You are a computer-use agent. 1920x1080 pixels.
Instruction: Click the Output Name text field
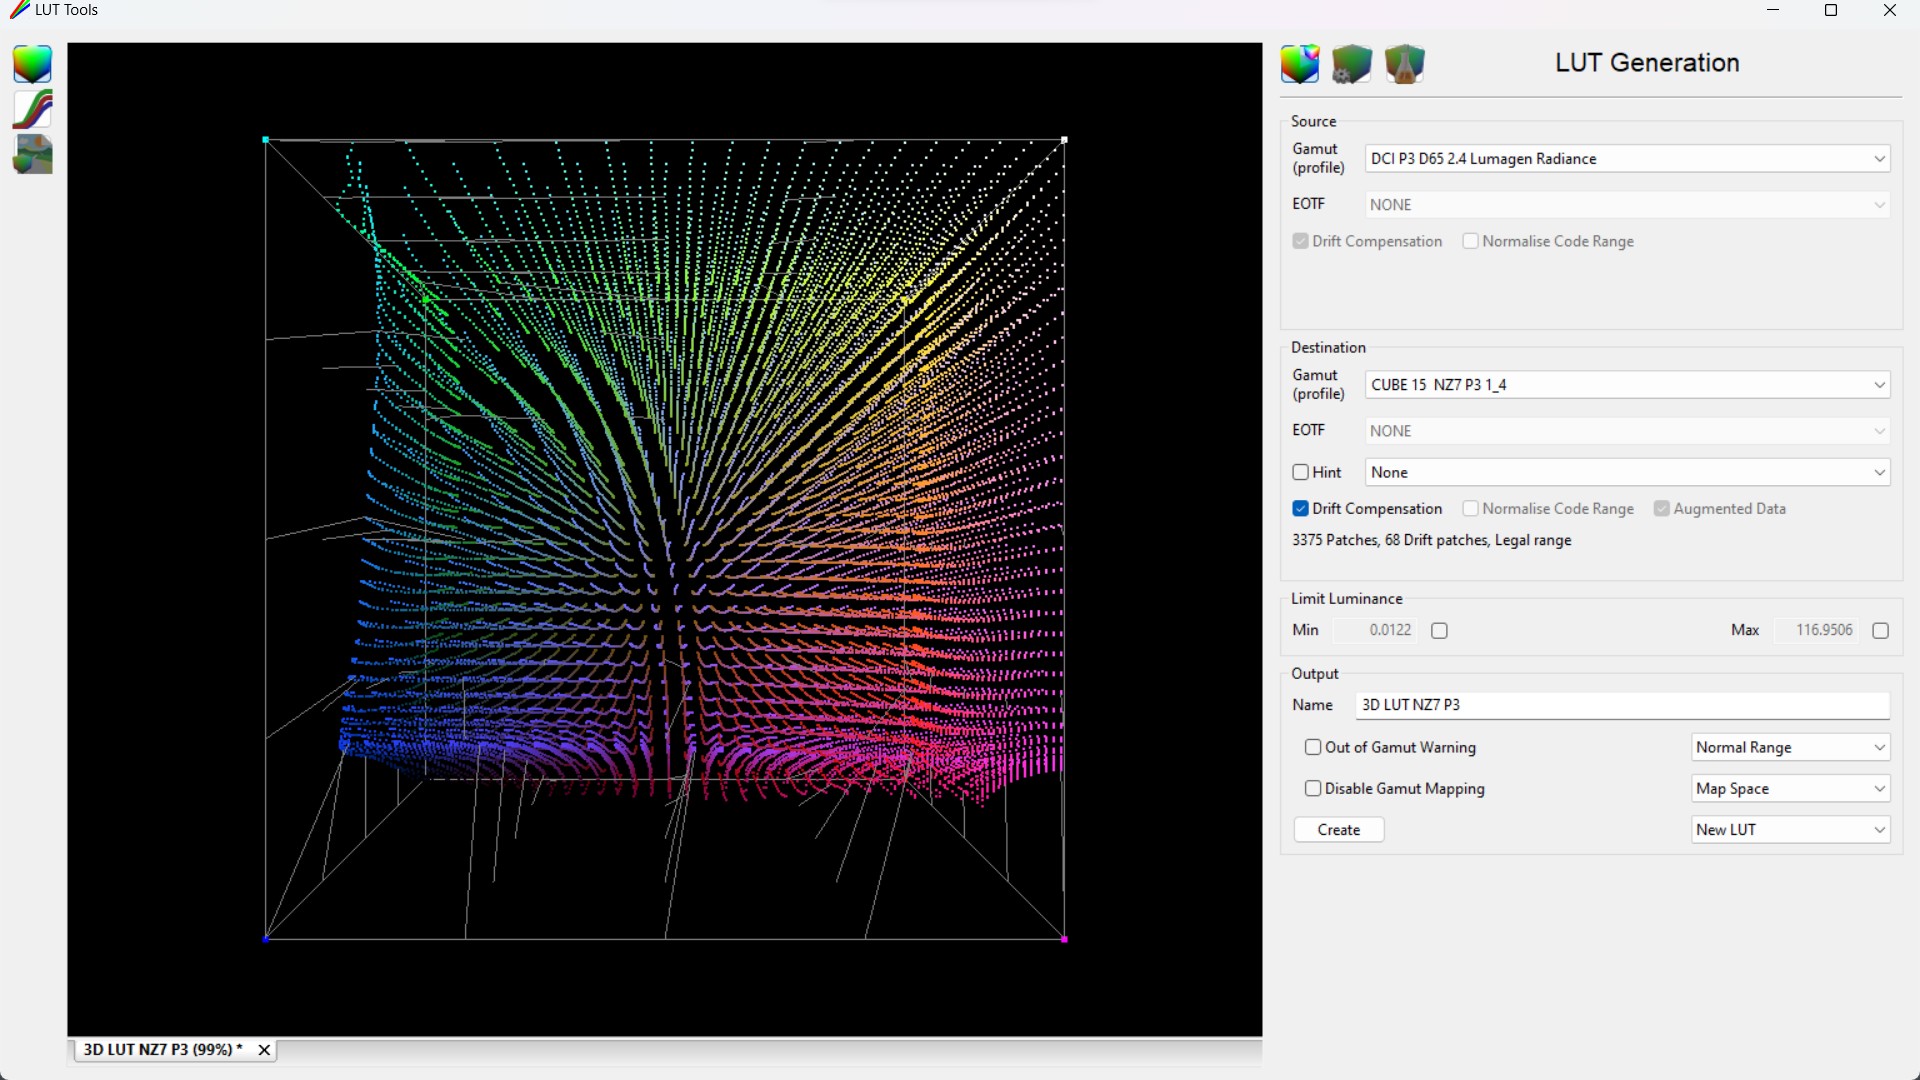pos(1621,704)
